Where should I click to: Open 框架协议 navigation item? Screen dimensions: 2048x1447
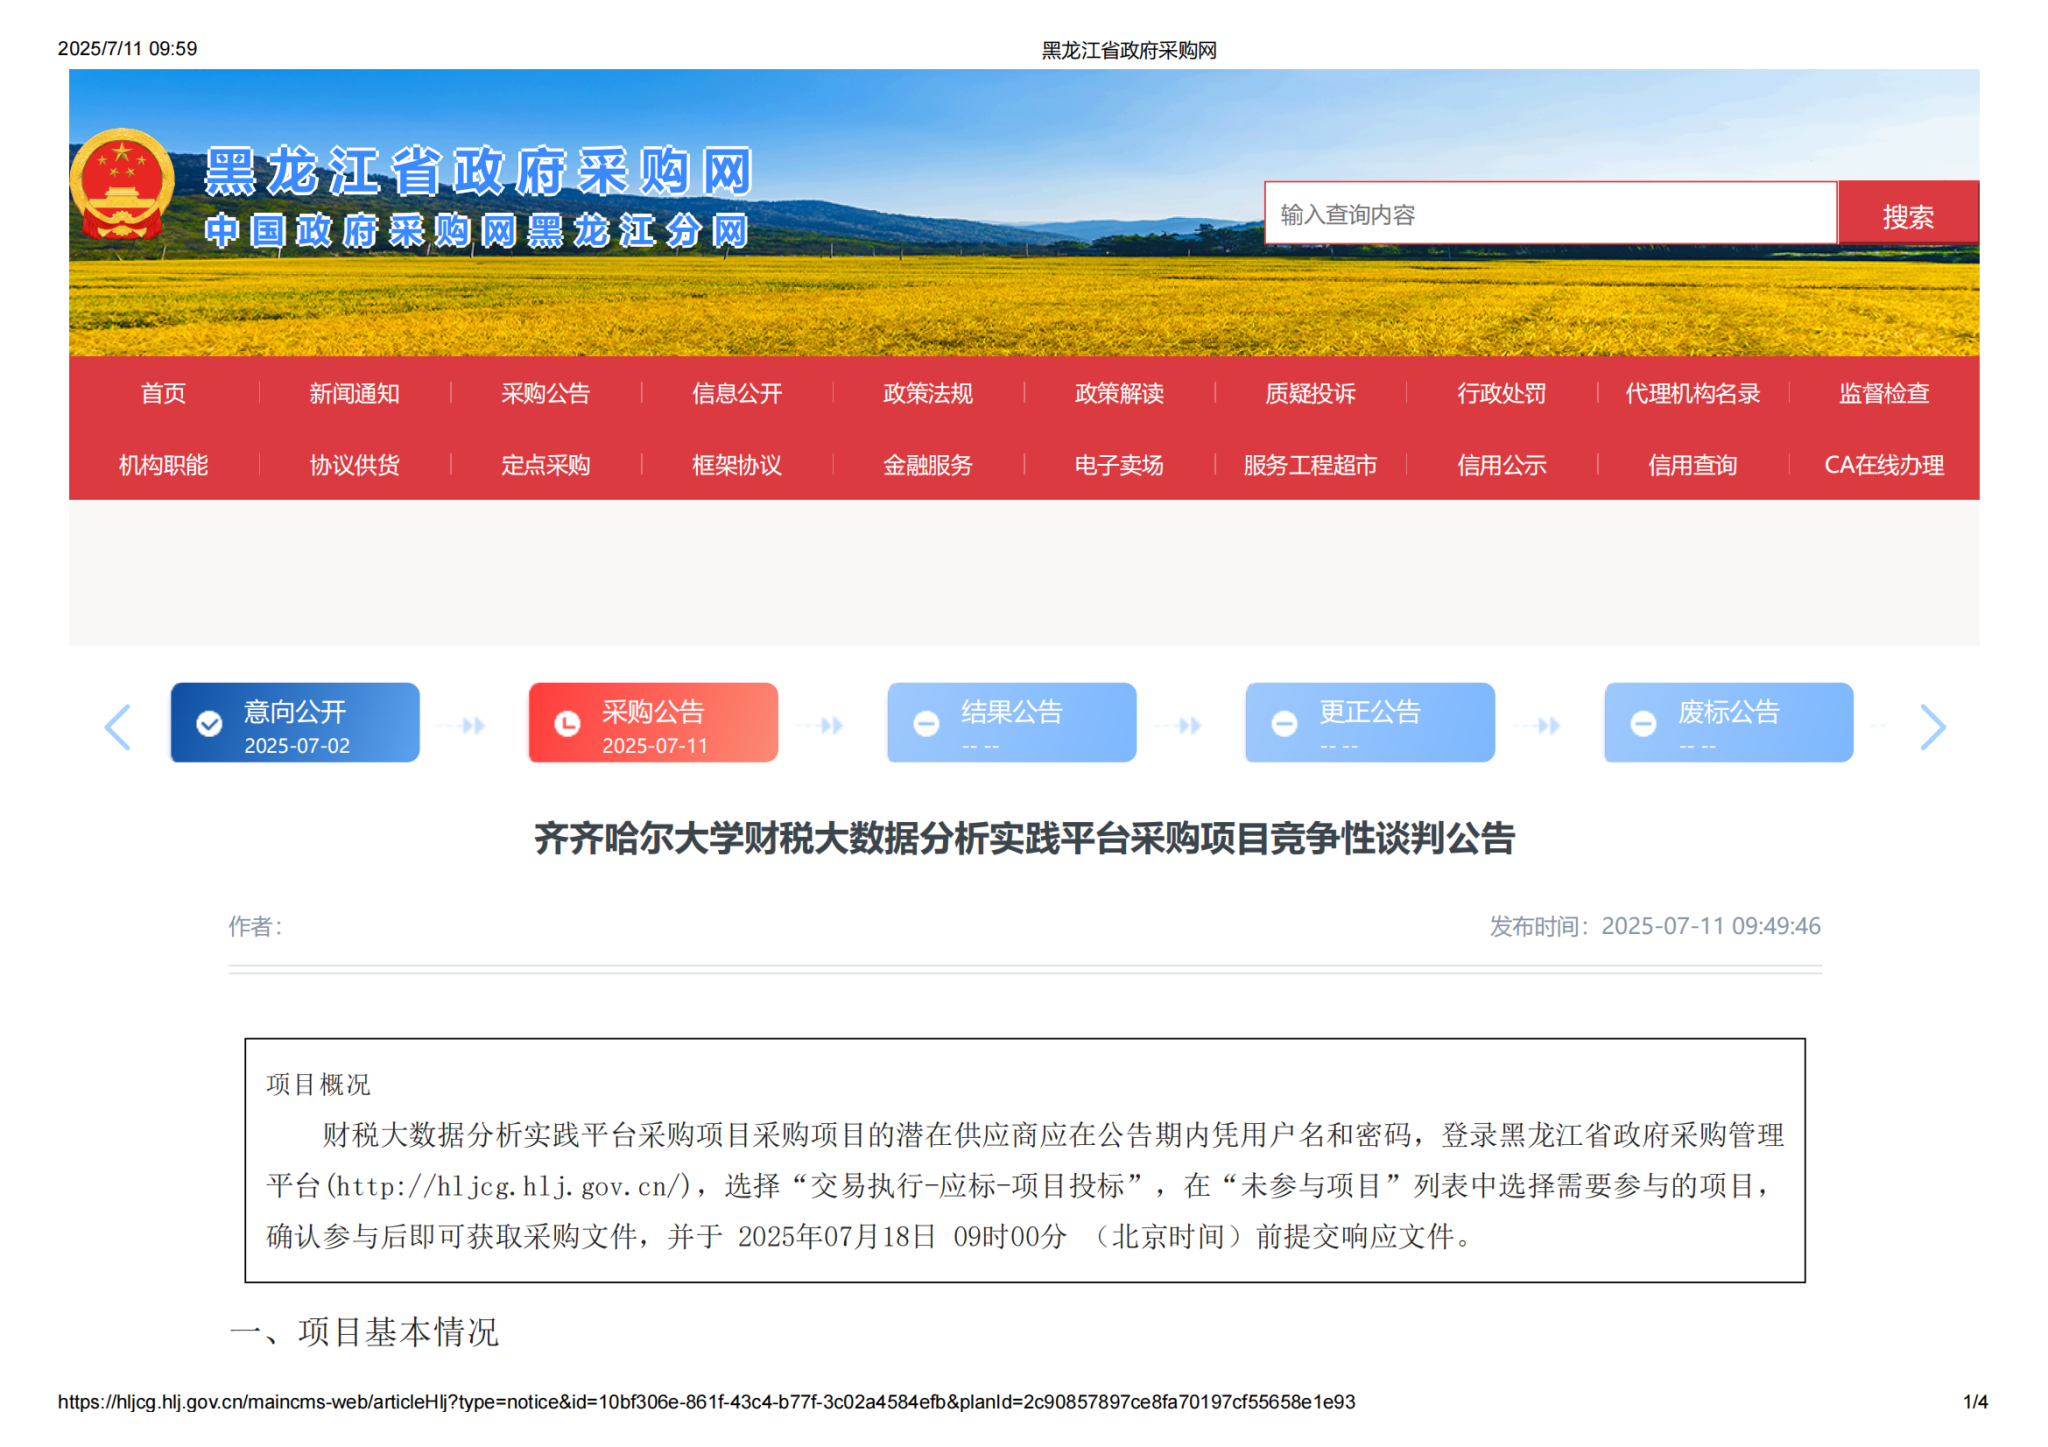(x=736, y=465)
